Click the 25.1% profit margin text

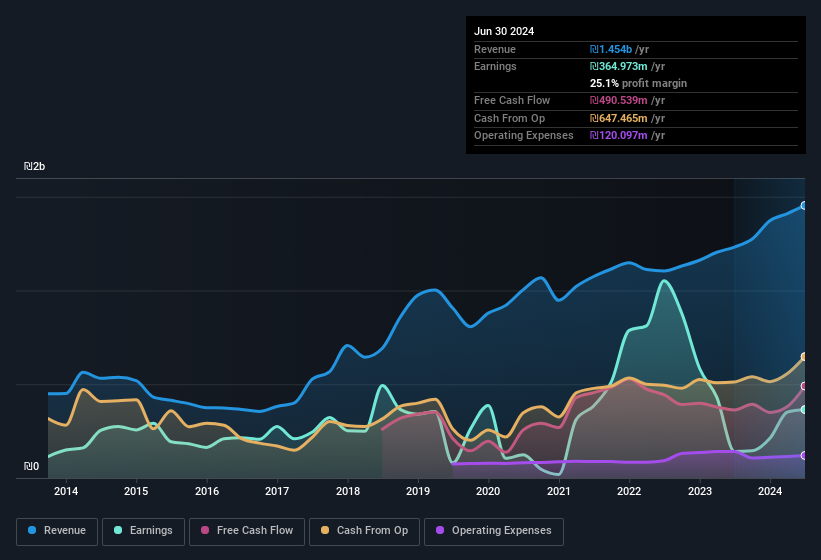638,83
